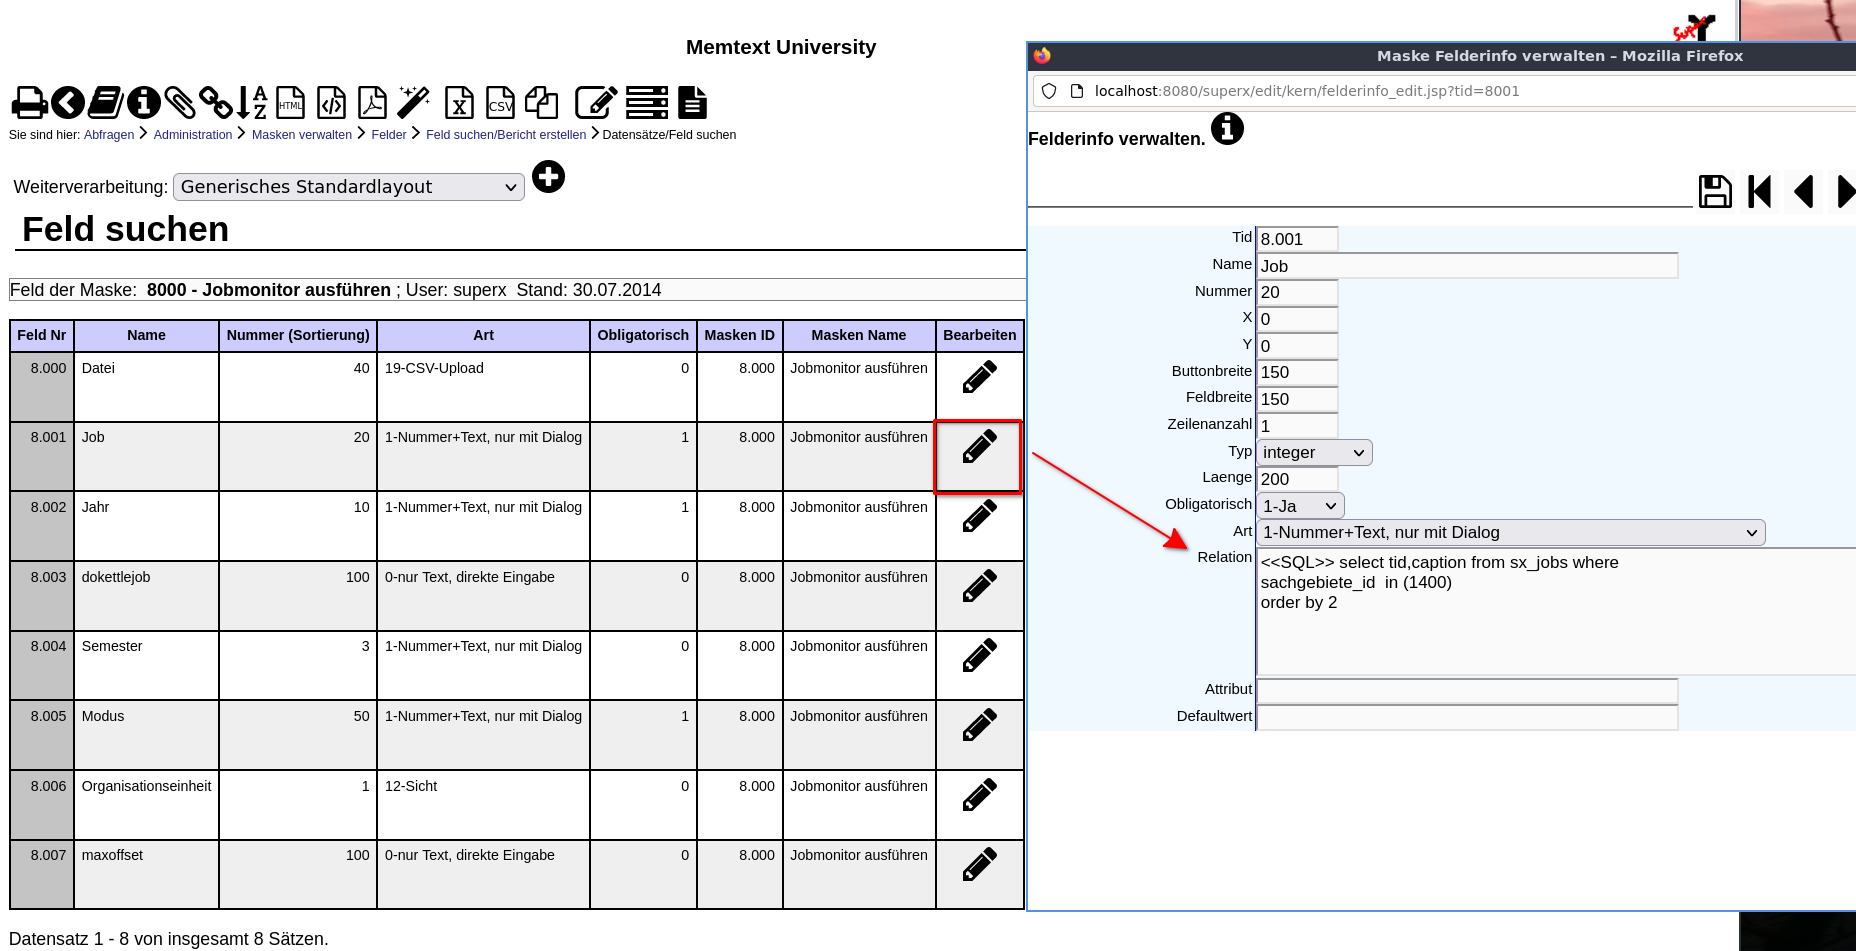This screenshot has height=951, width=1856.
Task: Click the paperclip attachment icon
Action: point(180,103)
